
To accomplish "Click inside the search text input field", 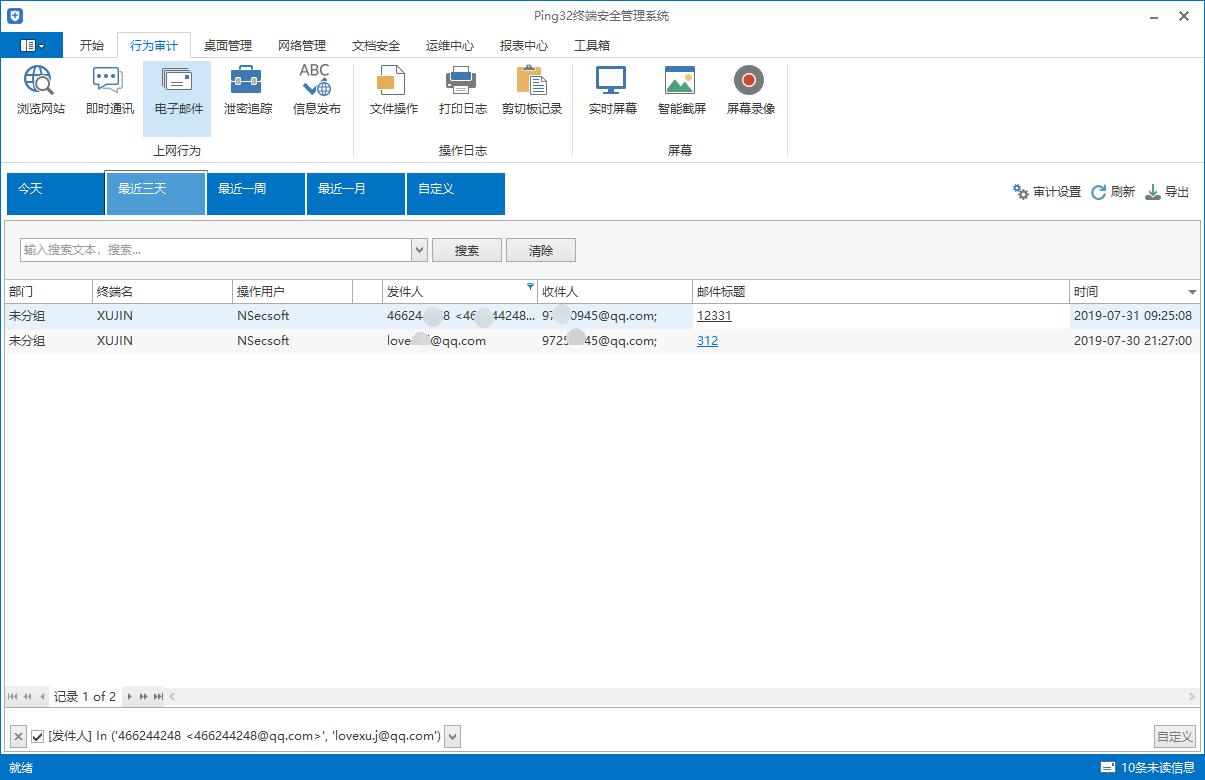I will pyautogui.click(x=216, y=250).
